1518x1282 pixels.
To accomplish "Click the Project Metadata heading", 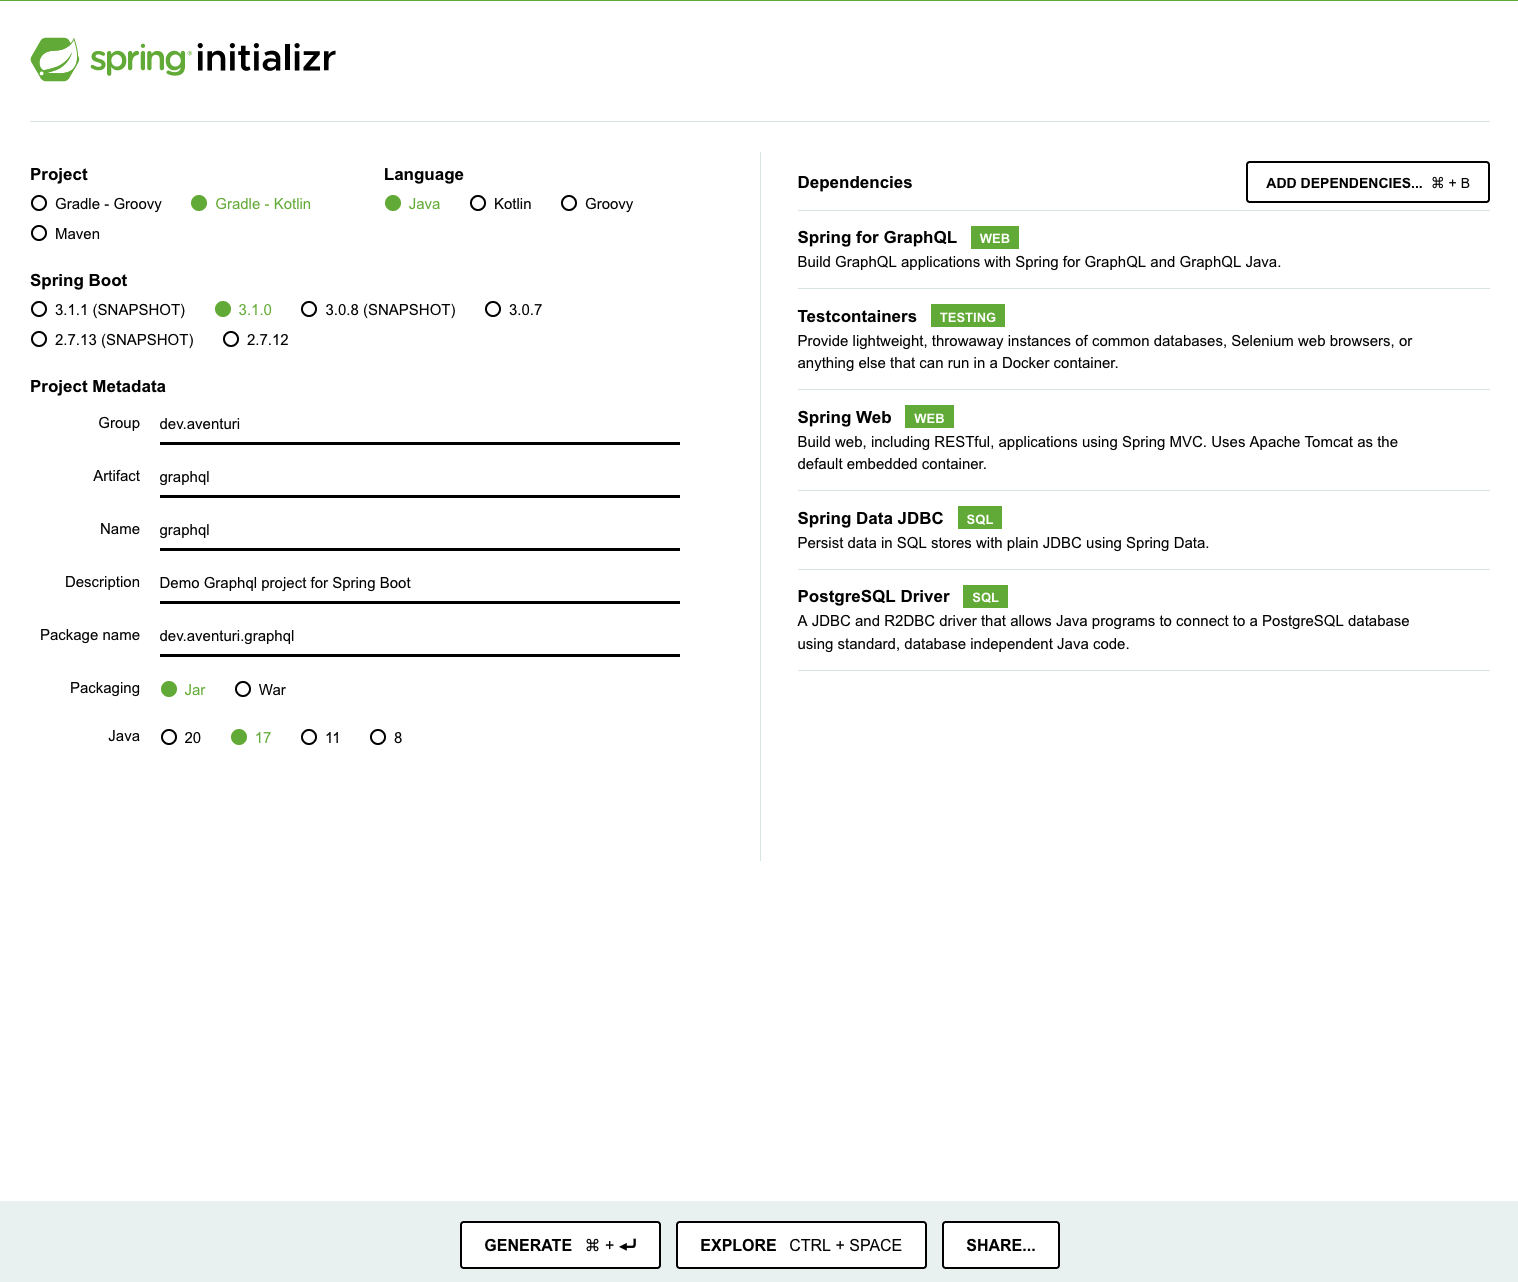I will tap(98, 386).
